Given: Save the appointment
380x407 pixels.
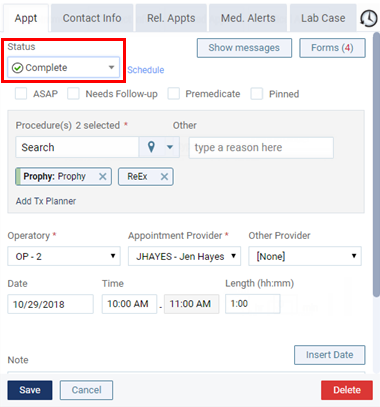Looking at the screenshot, I should (30, 390).
